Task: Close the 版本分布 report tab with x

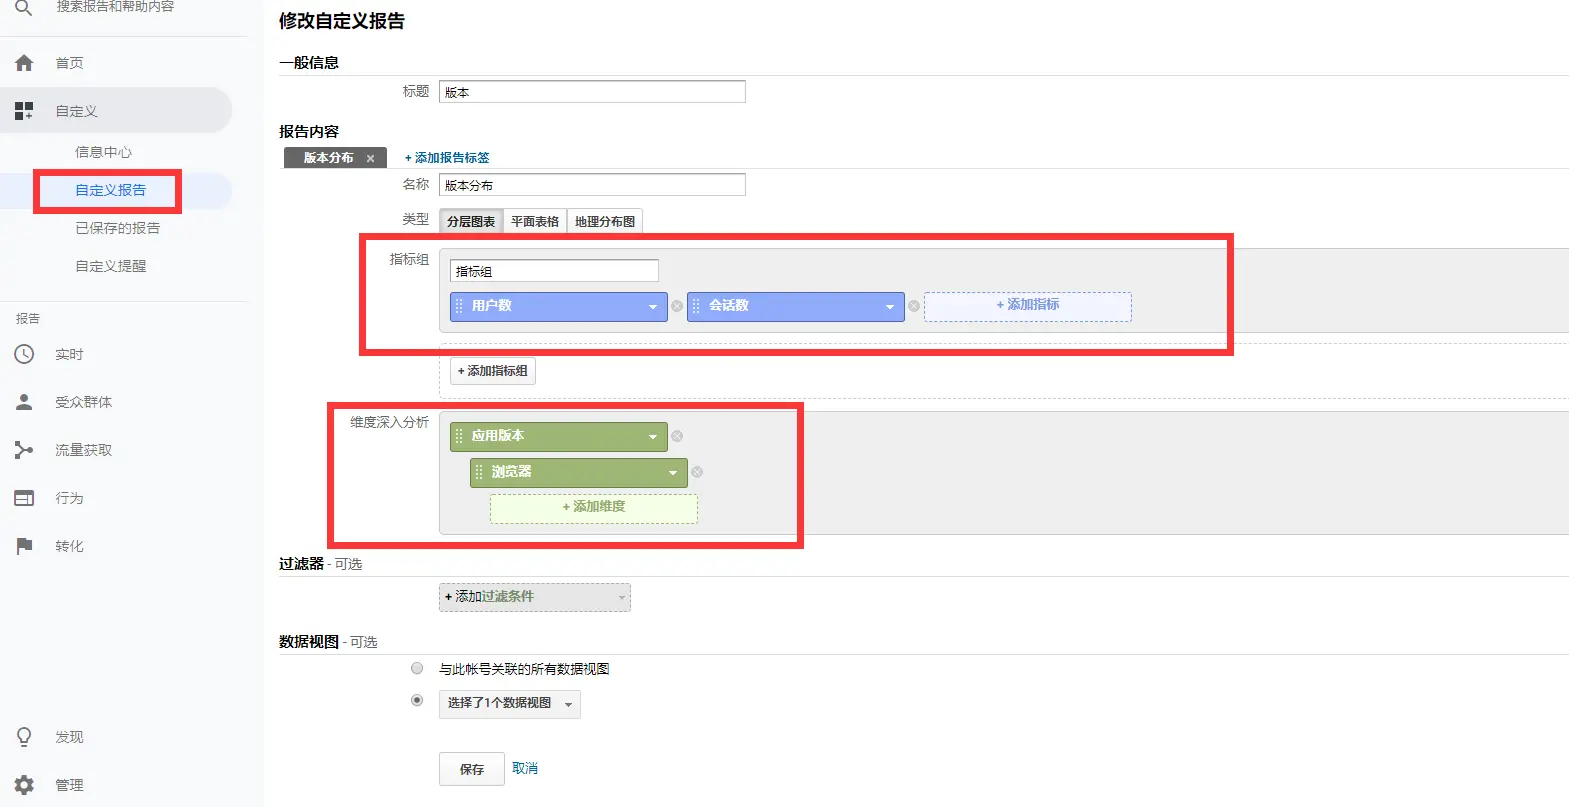Action: (370, 158)
